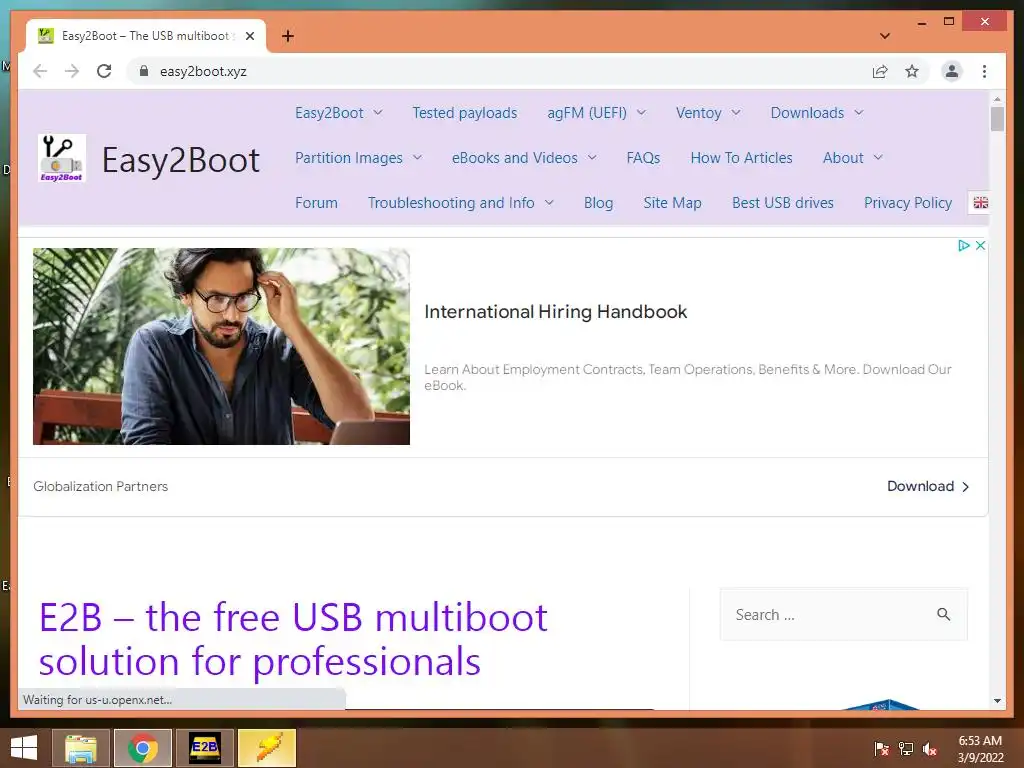Click the scrollbar down arrow
This screenshot has width=1024, height=768.
click(997, 701)
